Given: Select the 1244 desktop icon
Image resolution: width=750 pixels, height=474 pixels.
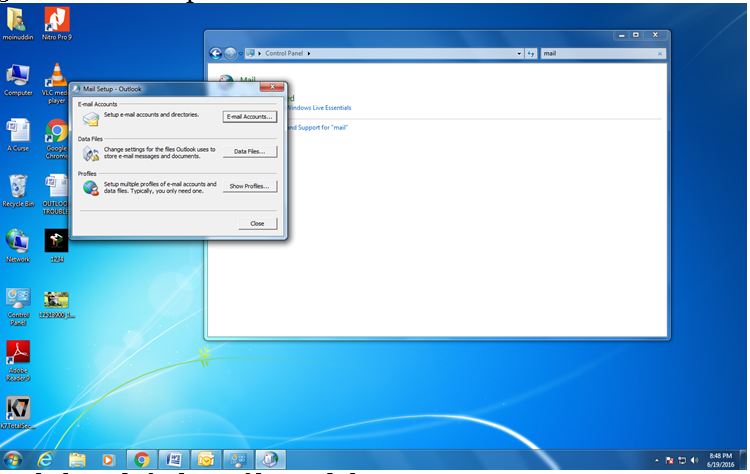Looking at the screenshot, I should click(56, 246).
